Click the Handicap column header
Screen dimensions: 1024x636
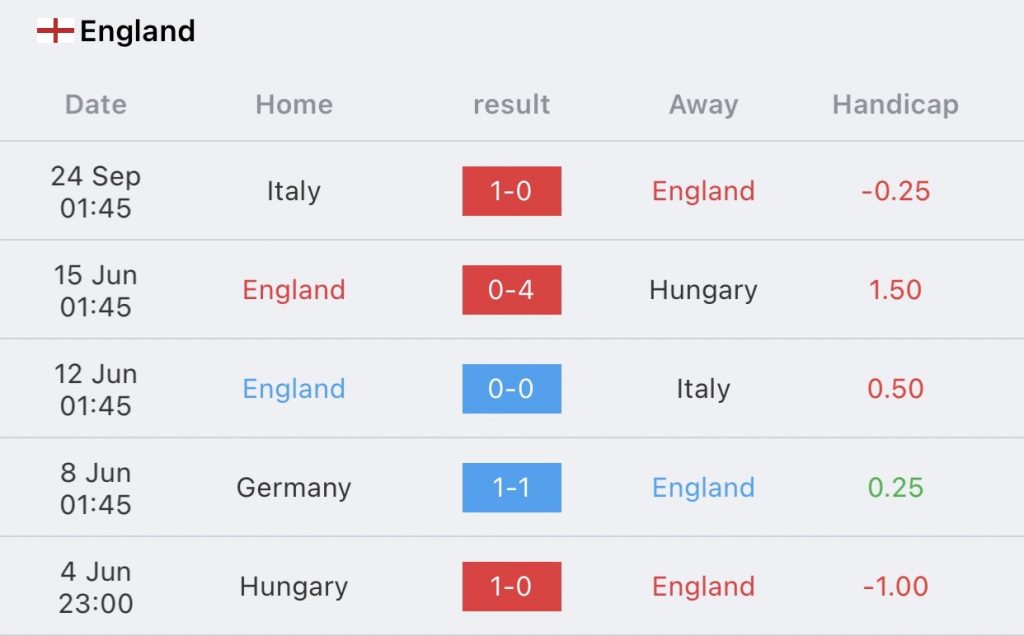point(895,104)
